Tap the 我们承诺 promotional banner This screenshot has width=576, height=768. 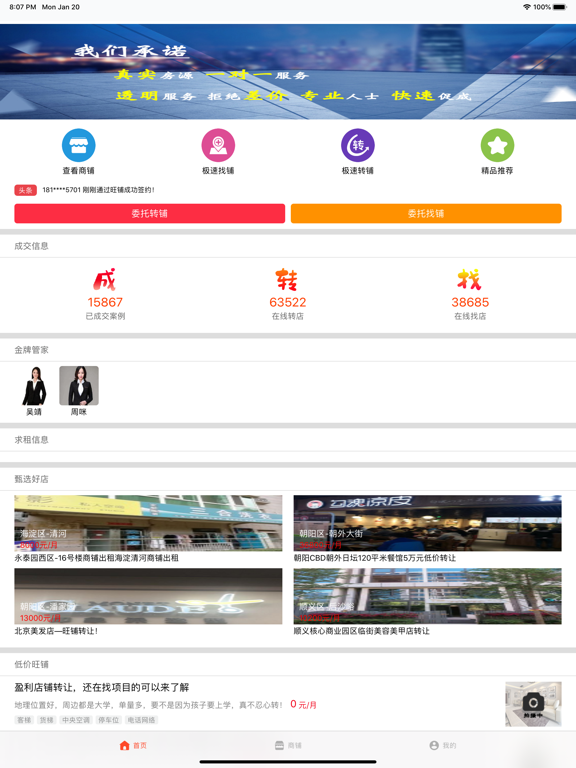[288, 72]
